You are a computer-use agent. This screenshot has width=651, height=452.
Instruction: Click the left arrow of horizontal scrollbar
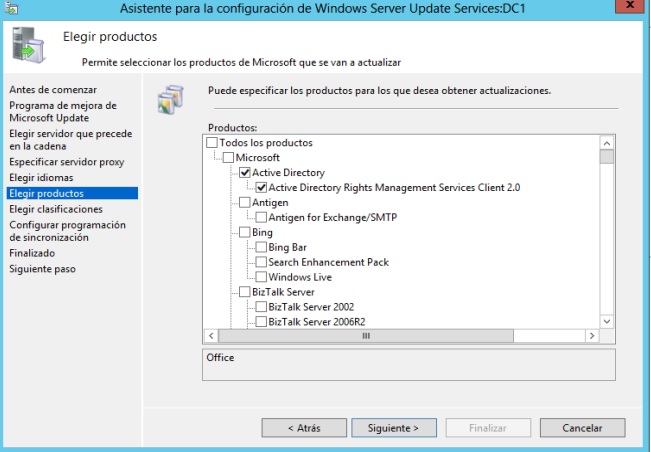211,336
